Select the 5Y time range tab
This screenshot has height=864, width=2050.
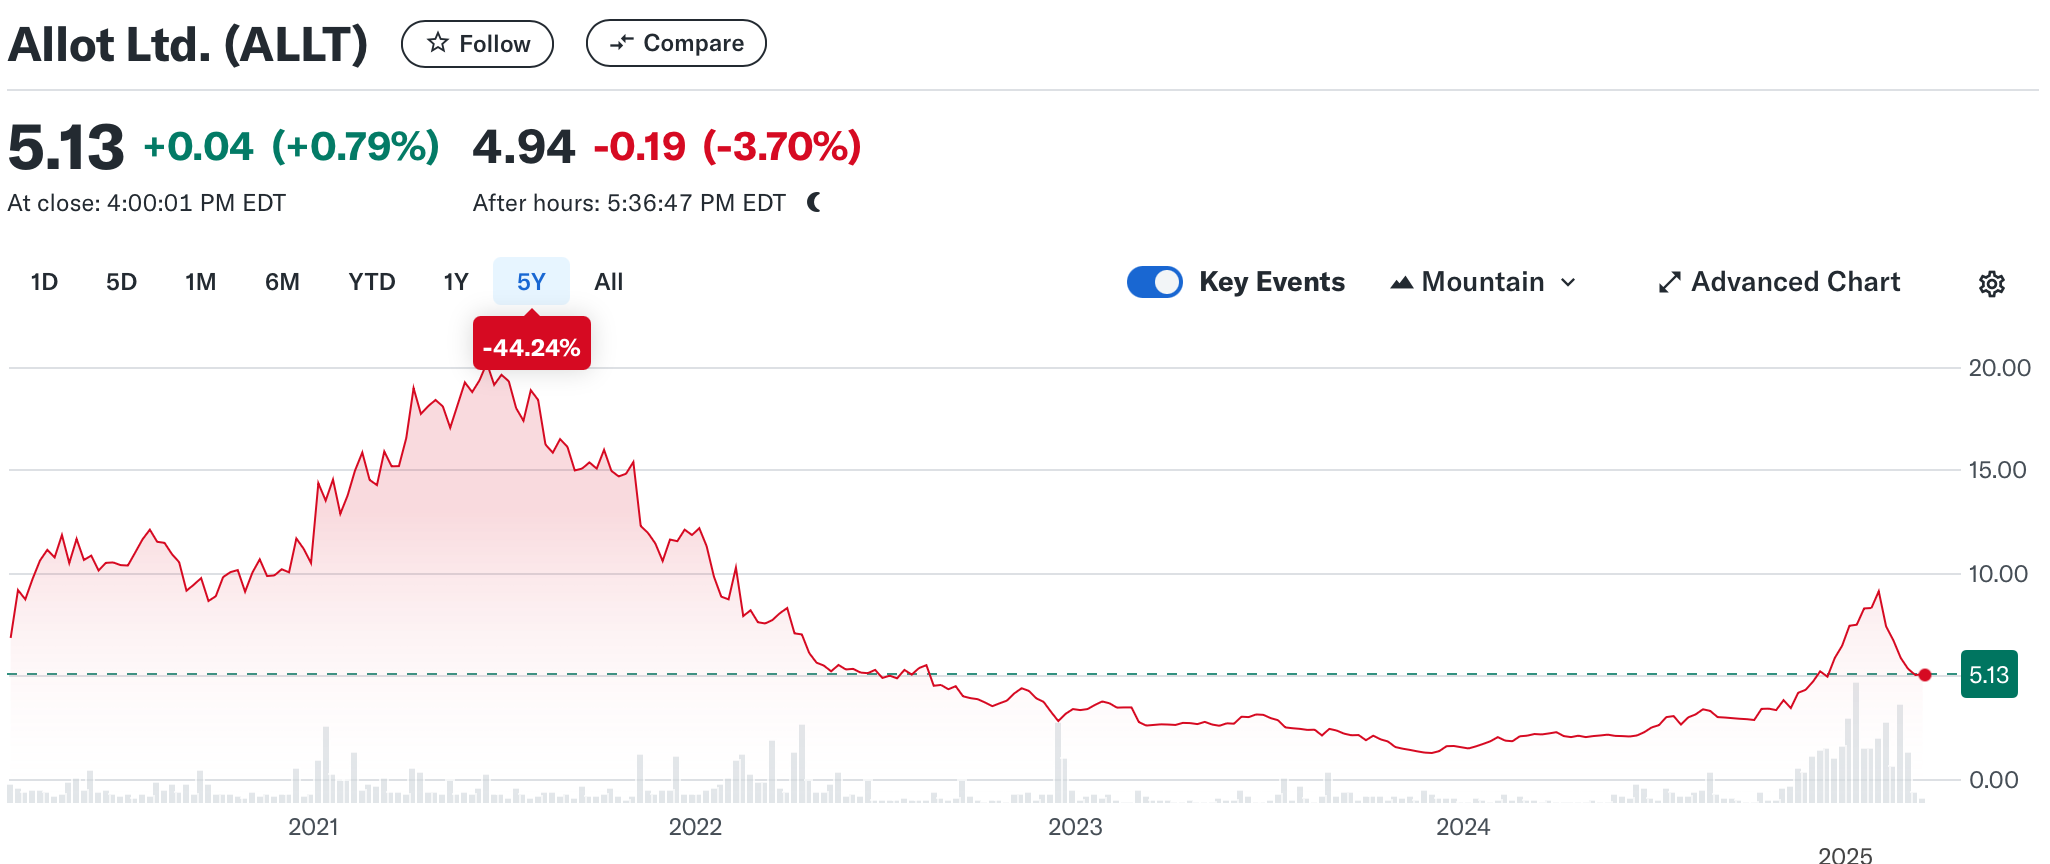[x=531, y=282]
